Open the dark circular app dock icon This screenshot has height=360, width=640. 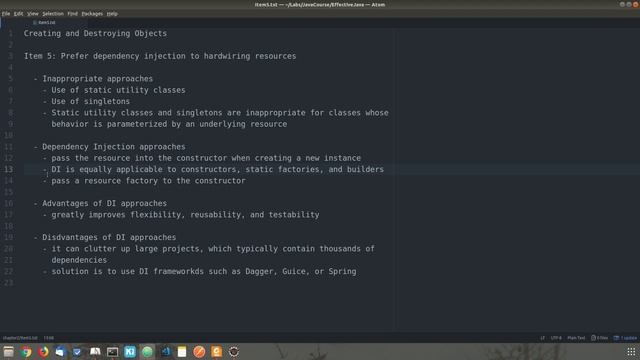[x=234, y=351]
